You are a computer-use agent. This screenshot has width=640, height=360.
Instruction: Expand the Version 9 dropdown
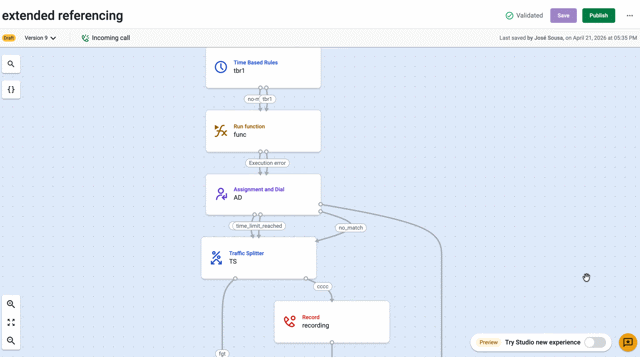(x=40, y=38)
